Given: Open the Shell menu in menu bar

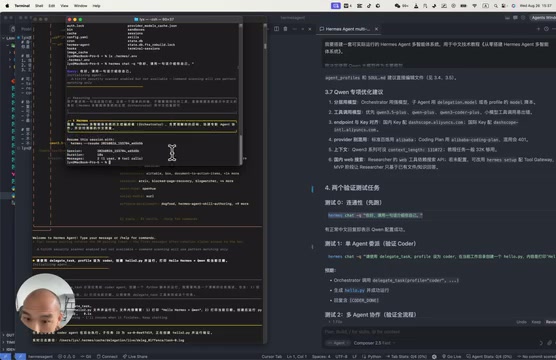Looking at the screenshot, I should click(x=39, y=6).
